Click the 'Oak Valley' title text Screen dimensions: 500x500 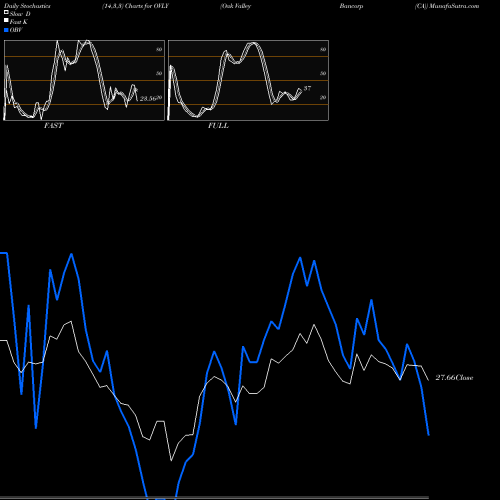point(235,6)
